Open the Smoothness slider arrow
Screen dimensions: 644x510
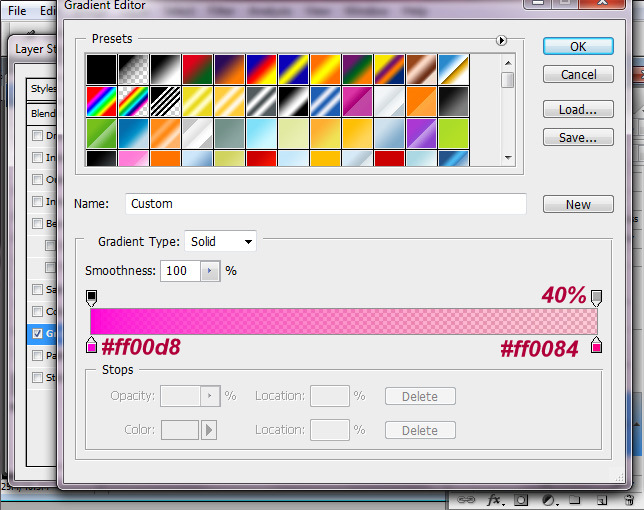(x=209, y=271)
